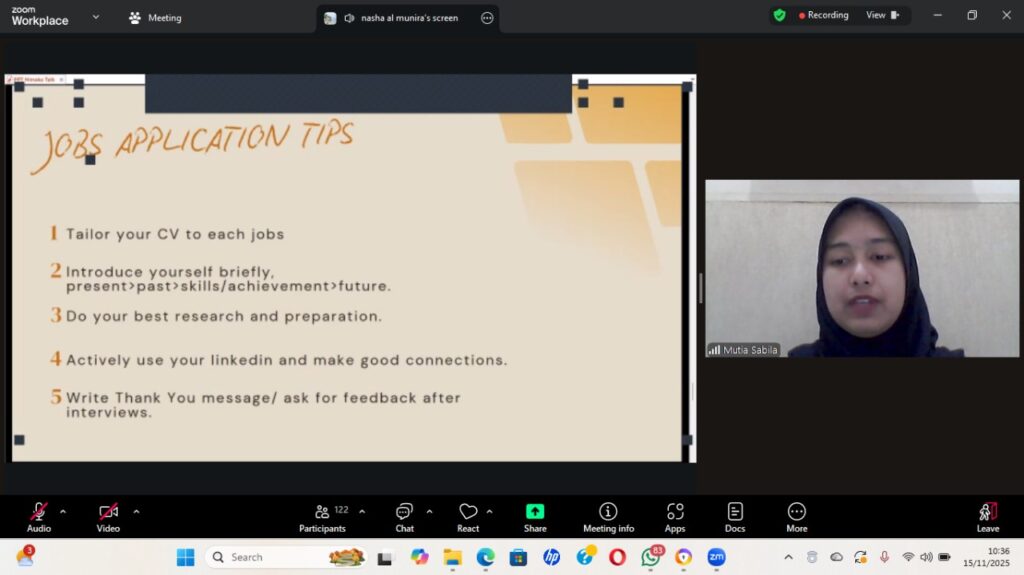Unmute the Audio microphone in Zoom
Screen dimensions: 1024x575
tap(39, 516)
